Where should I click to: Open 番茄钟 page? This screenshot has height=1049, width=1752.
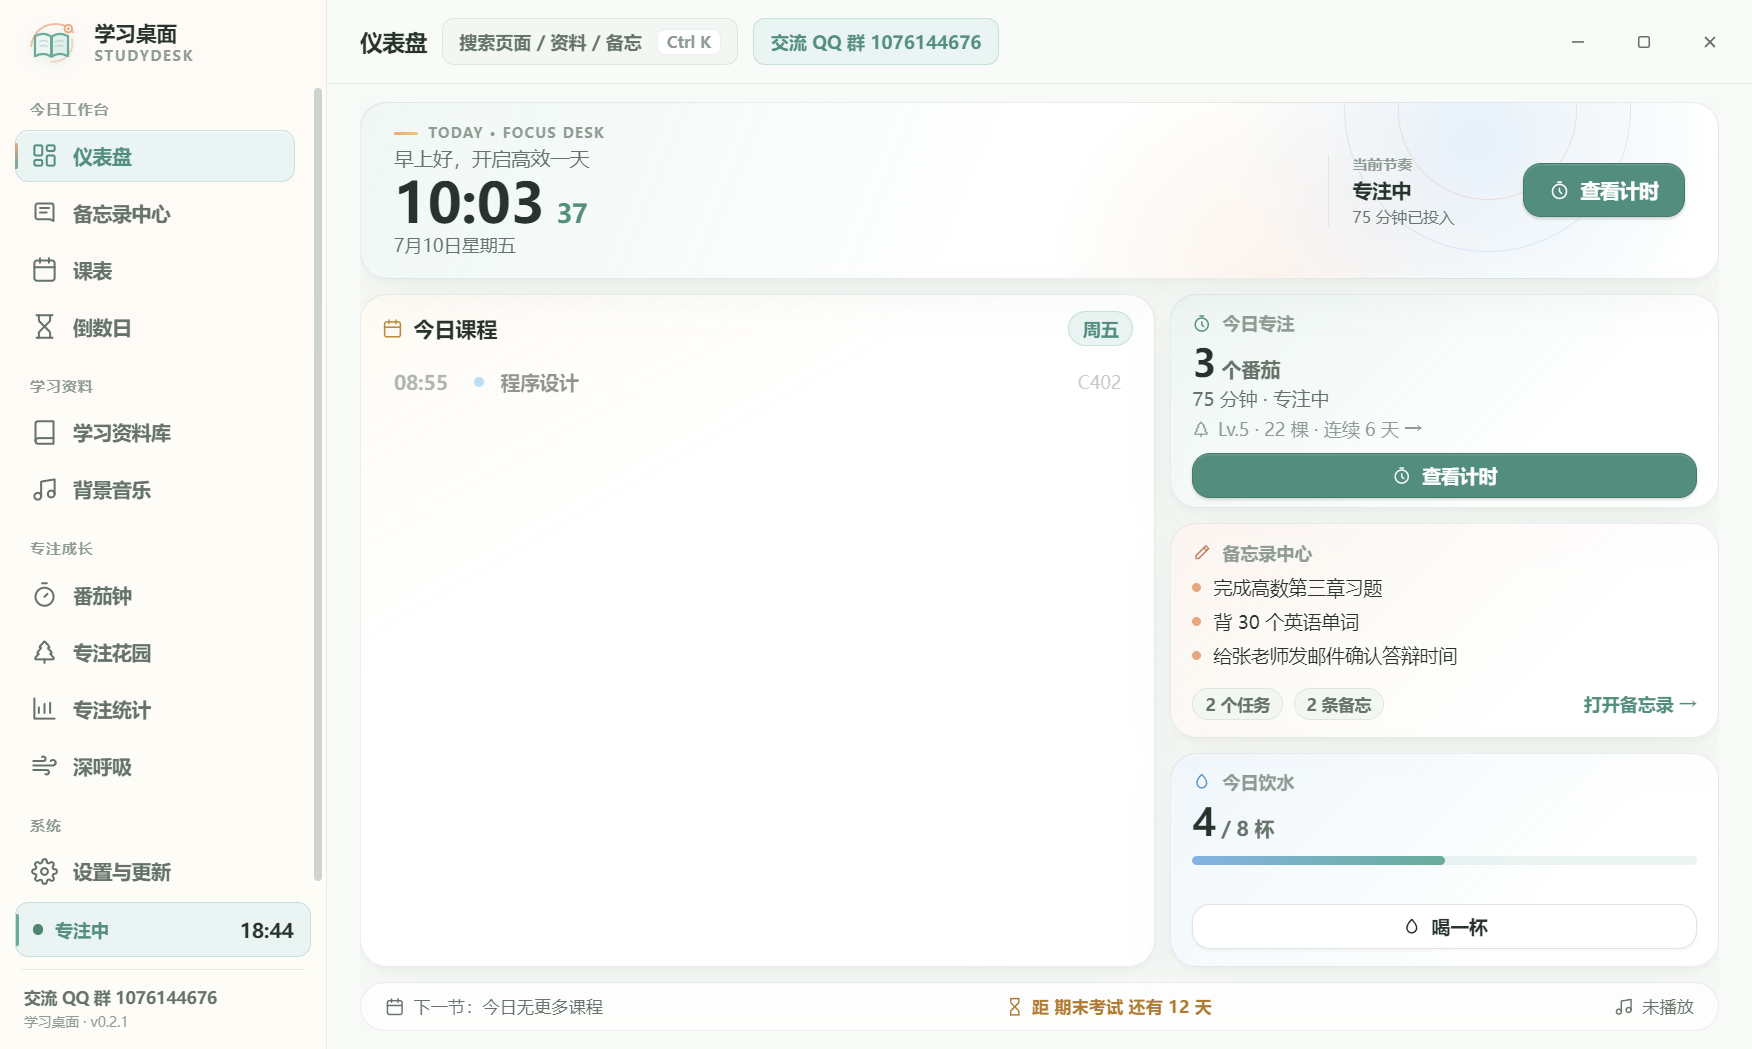(x=155, y=595)
